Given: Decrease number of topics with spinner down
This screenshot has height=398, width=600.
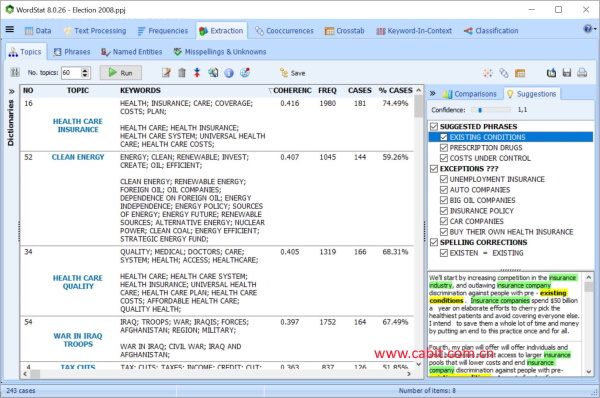Looking at the screenshot, I should click(x=85, y=75).
